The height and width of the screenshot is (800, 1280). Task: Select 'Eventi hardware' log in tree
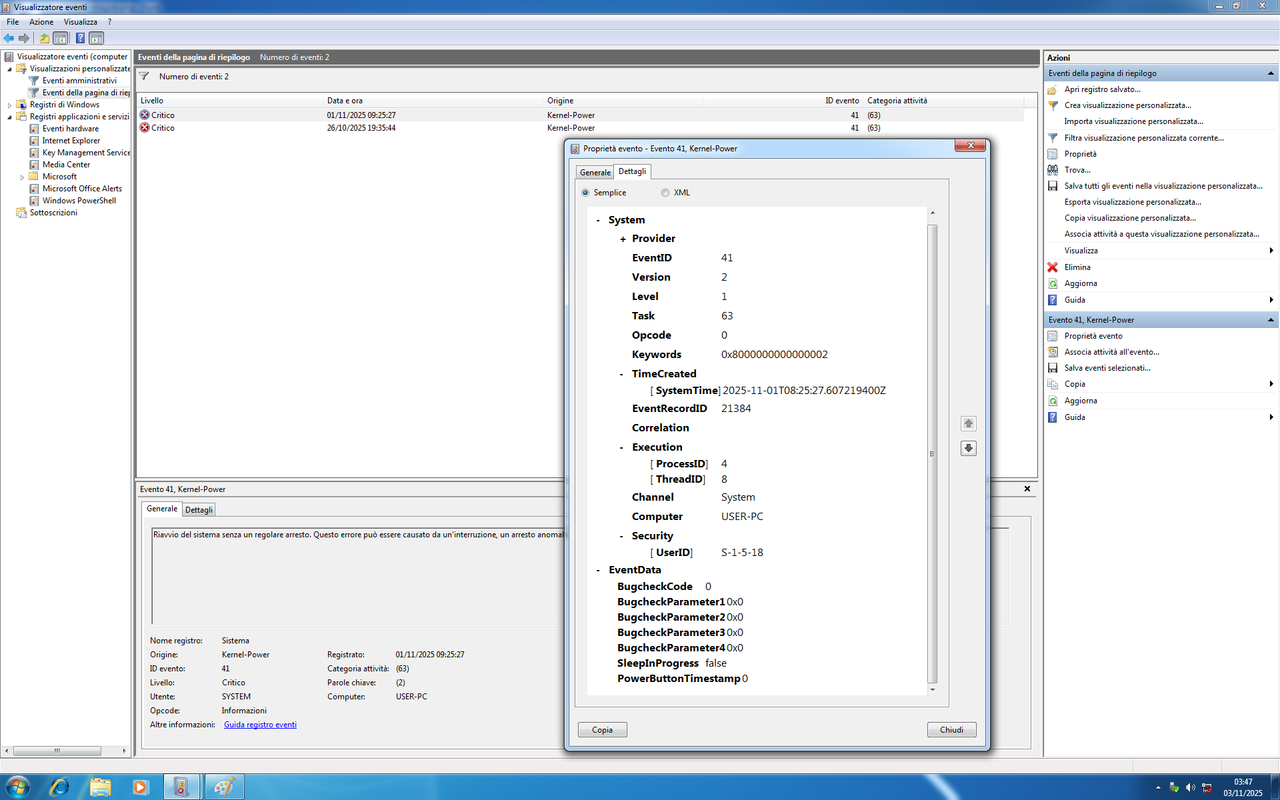click(70, 128)
